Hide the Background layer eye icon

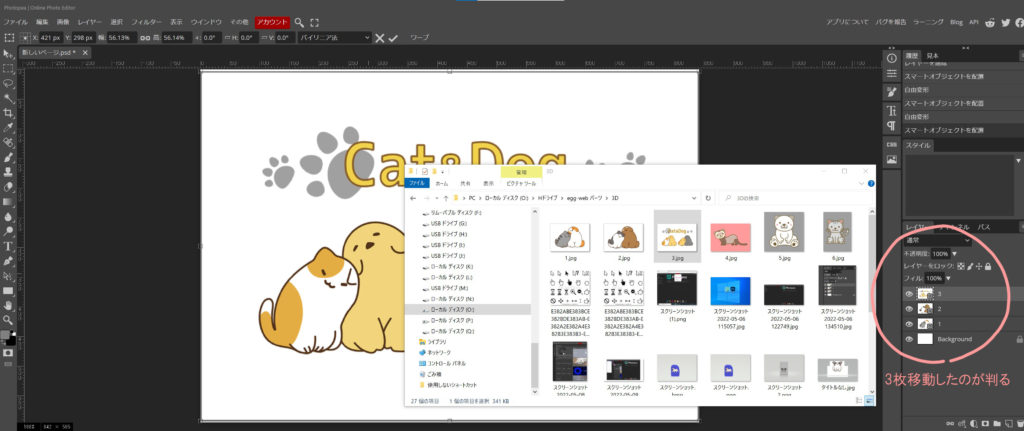point(909,339)
